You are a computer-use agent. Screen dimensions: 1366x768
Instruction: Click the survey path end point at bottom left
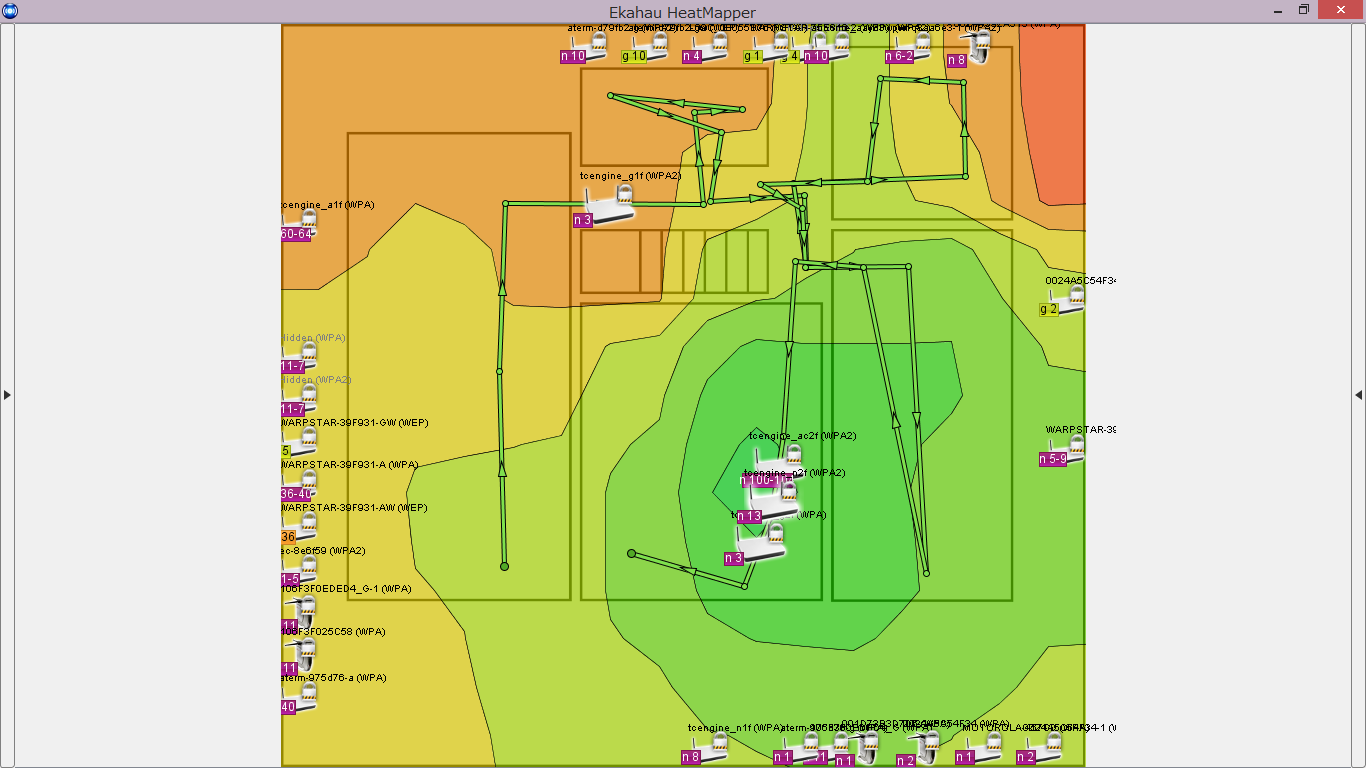click(x=504, y=567)
